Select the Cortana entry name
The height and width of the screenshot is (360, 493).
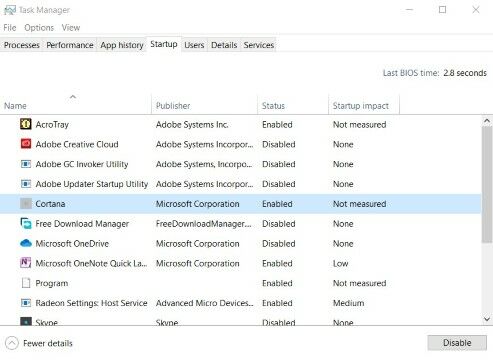pyautogui.click(x=50, y=204)
